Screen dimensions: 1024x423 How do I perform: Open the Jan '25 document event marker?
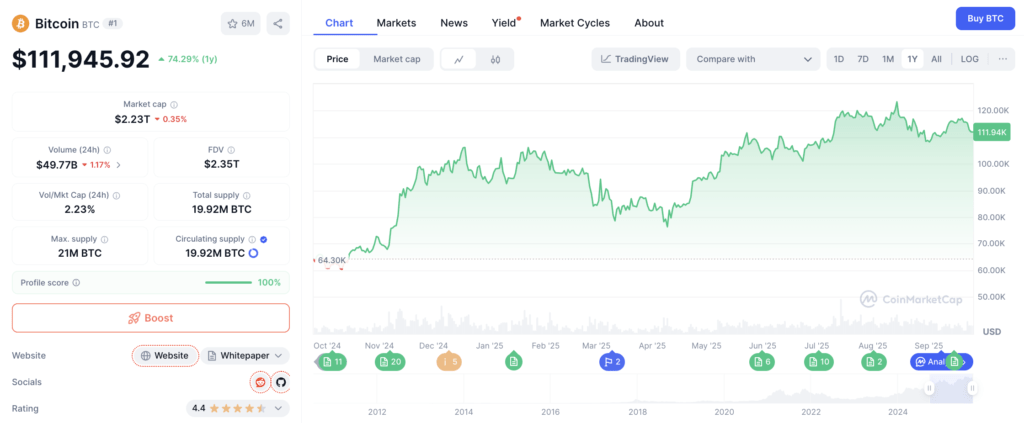coord(514,361)
